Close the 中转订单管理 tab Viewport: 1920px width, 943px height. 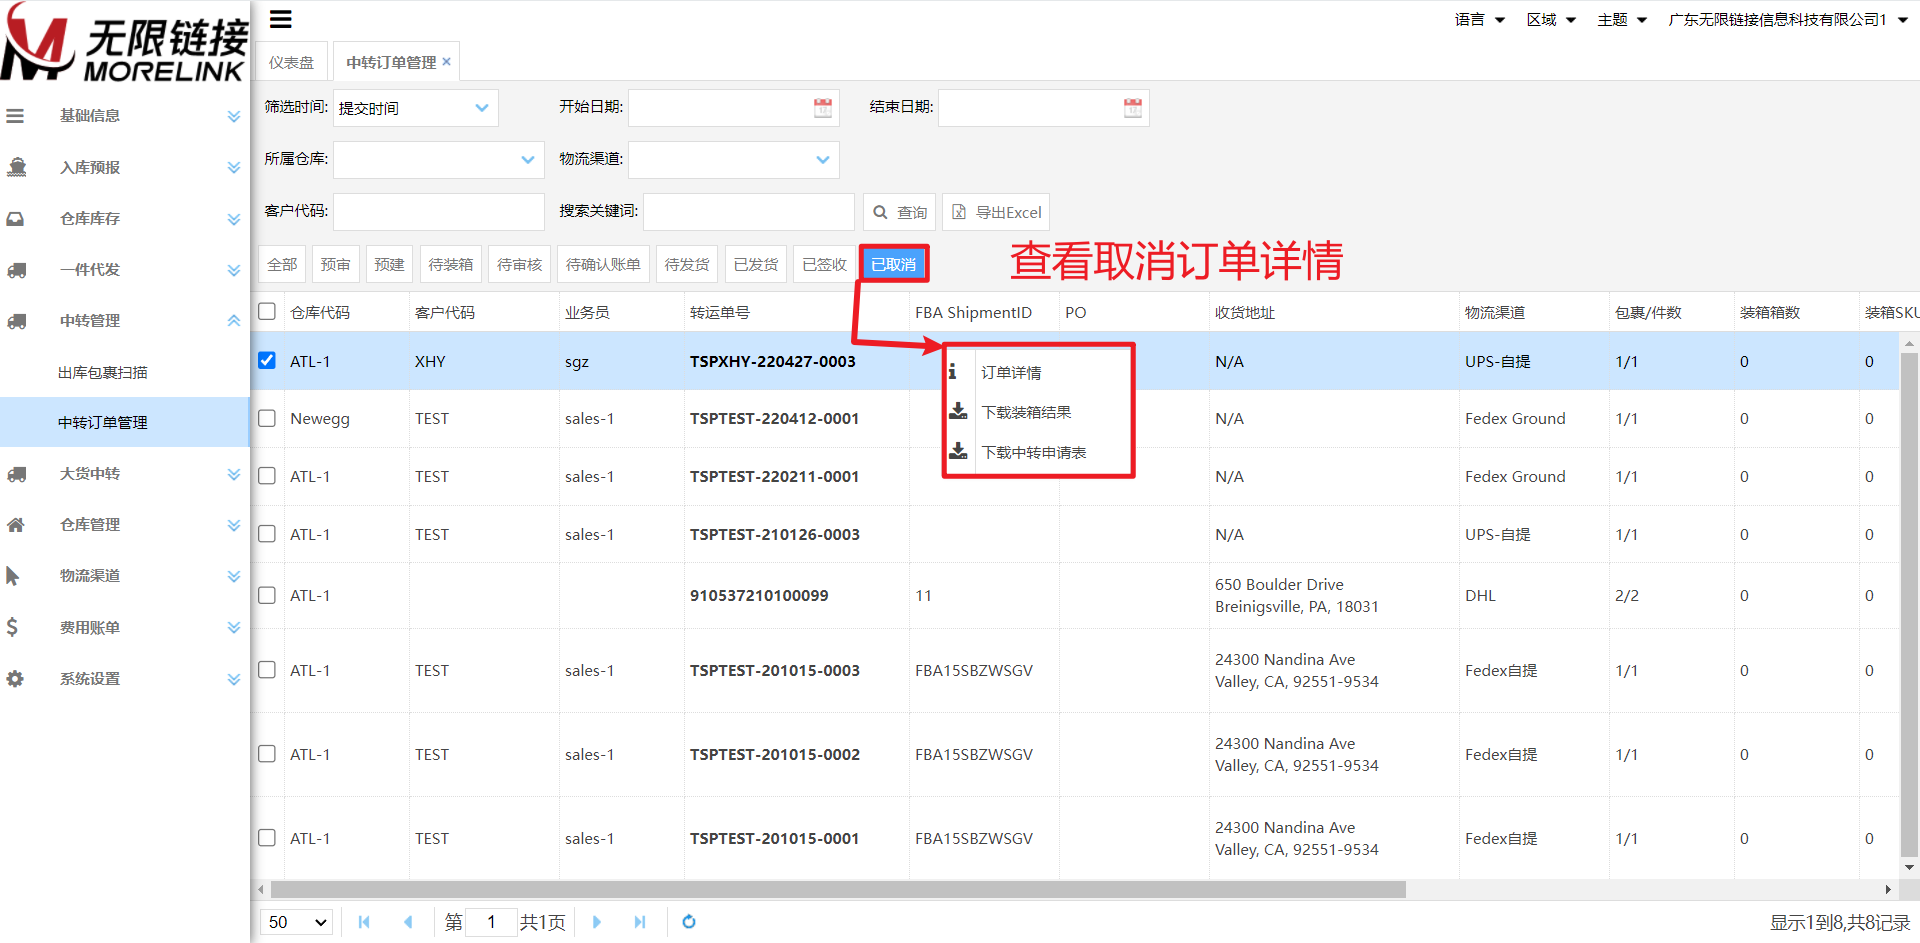(447, 62)
